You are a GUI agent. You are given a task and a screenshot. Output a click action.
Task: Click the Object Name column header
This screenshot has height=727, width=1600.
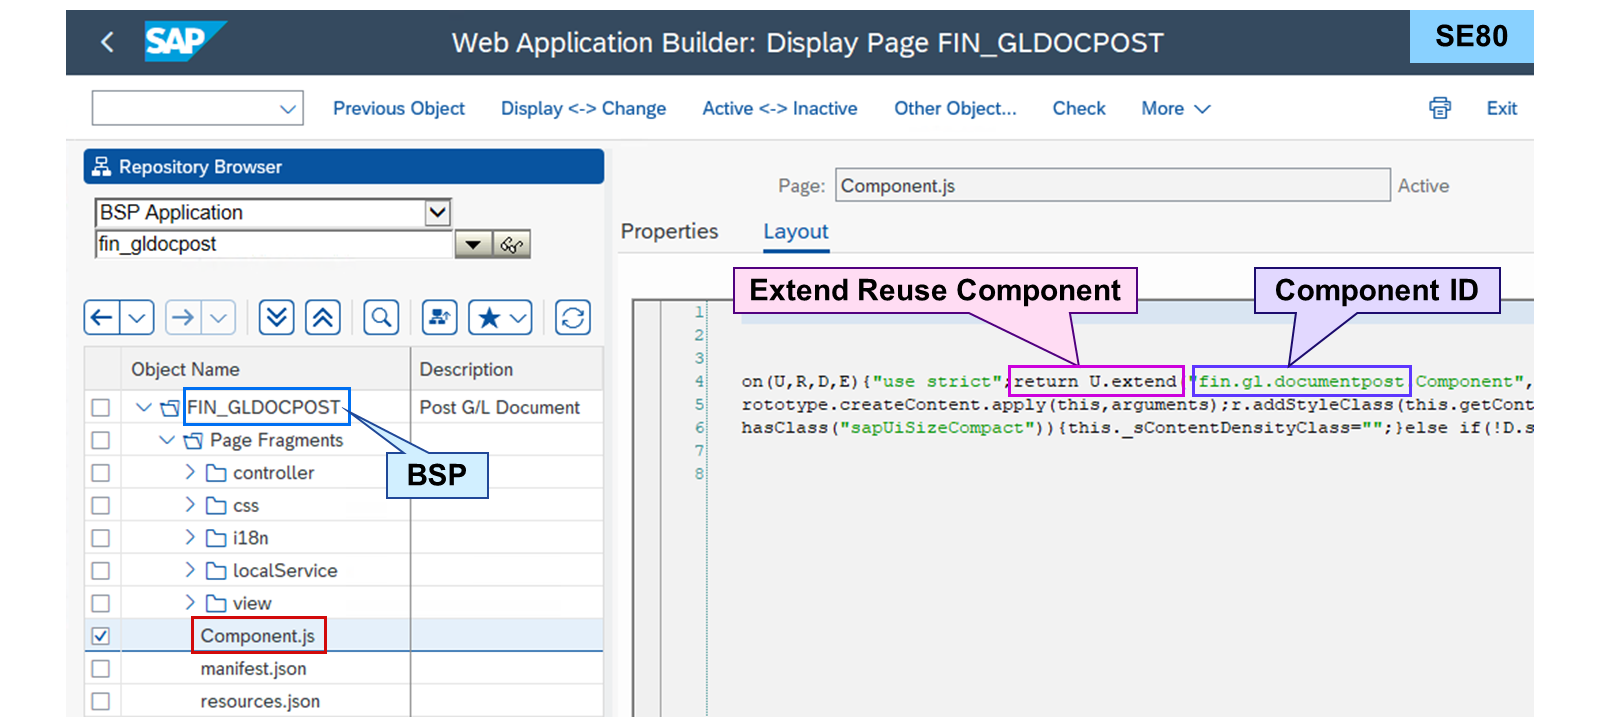pyautogui.click(x=185, y=369)
